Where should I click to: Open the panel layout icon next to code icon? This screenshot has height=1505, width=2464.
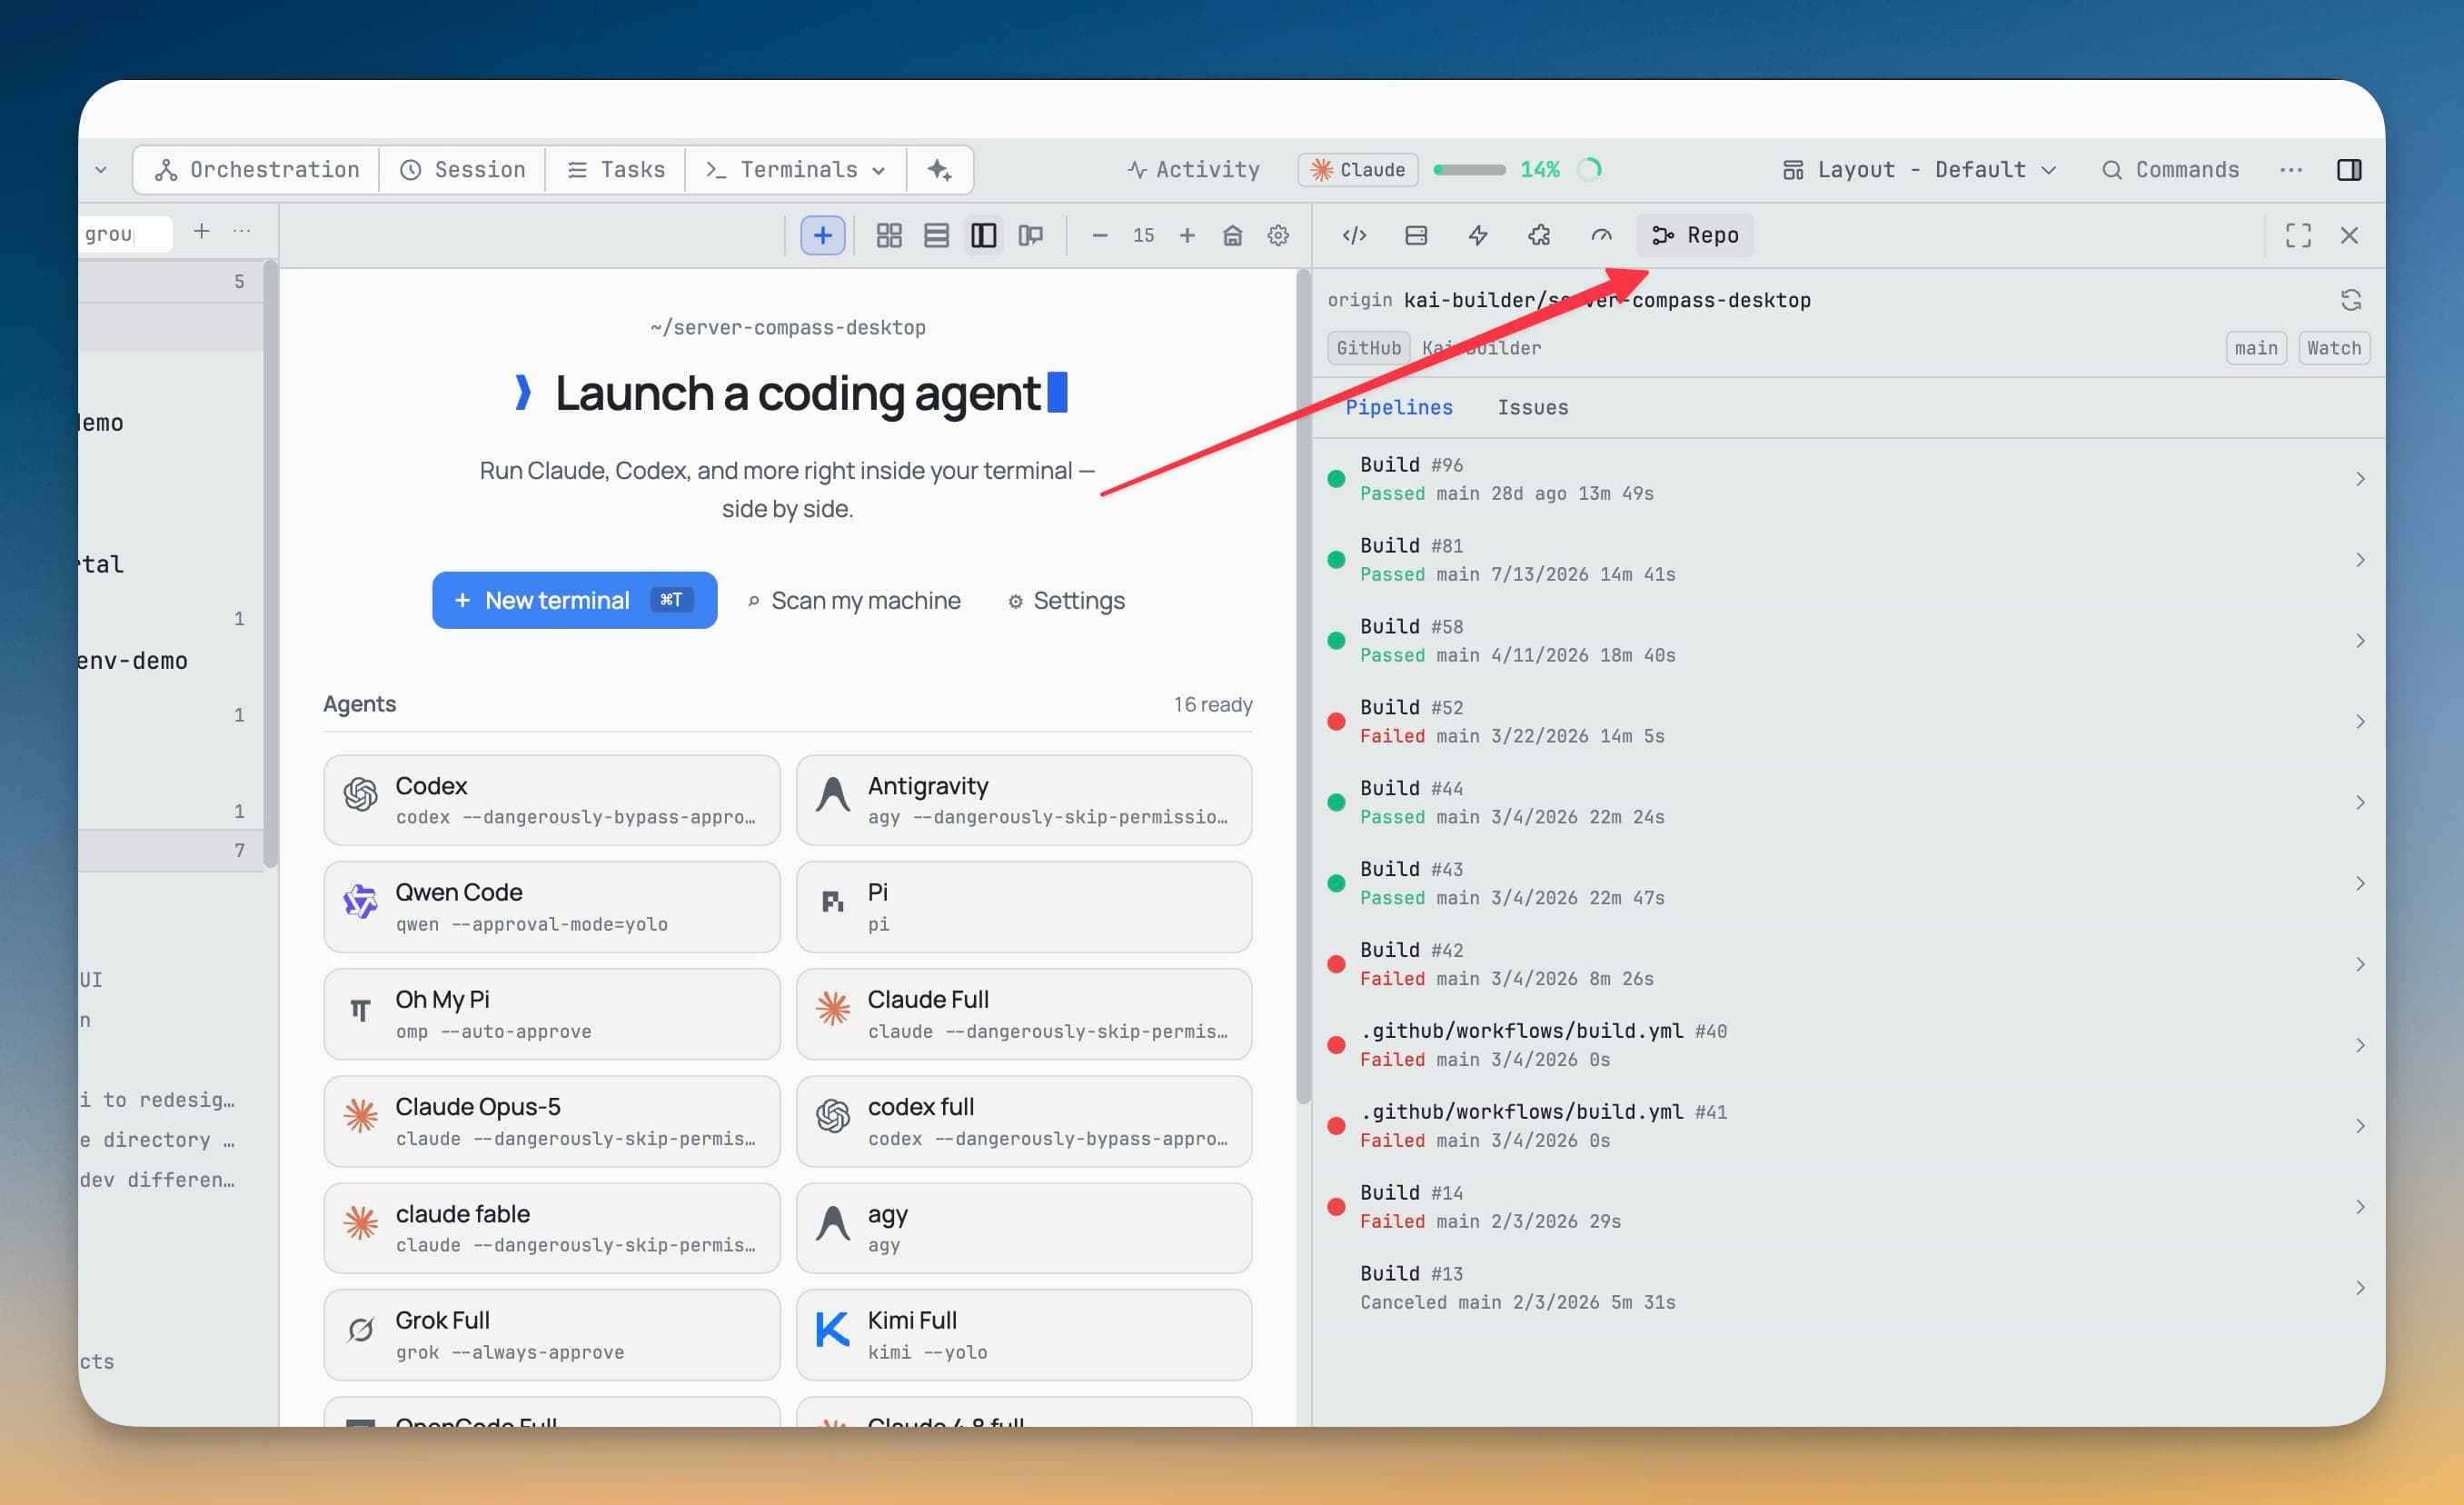1416,235
